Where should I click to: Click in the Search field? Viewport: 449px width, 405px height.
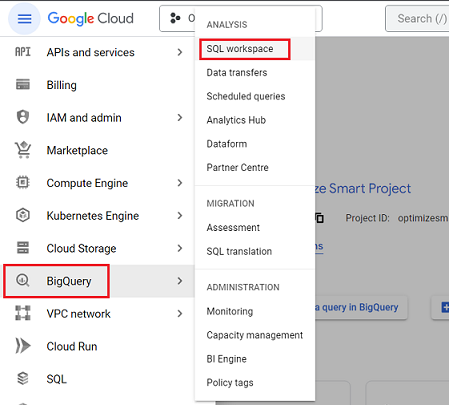pos(417,18)
